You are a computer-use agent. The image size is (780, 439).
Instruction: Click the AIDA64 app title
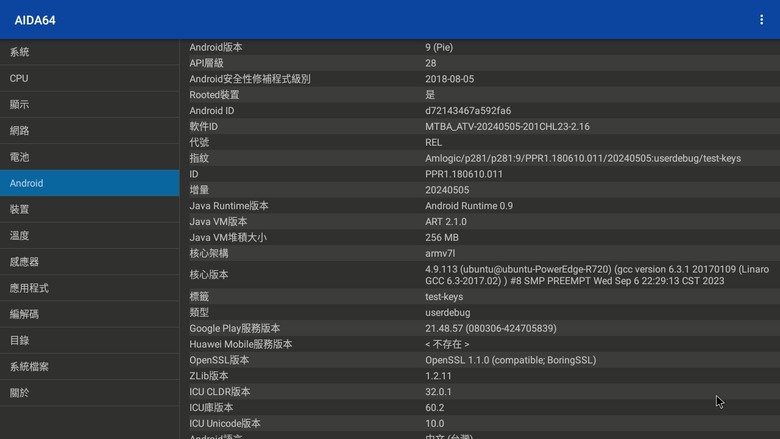pyautogui.click(x=35, y=20)
